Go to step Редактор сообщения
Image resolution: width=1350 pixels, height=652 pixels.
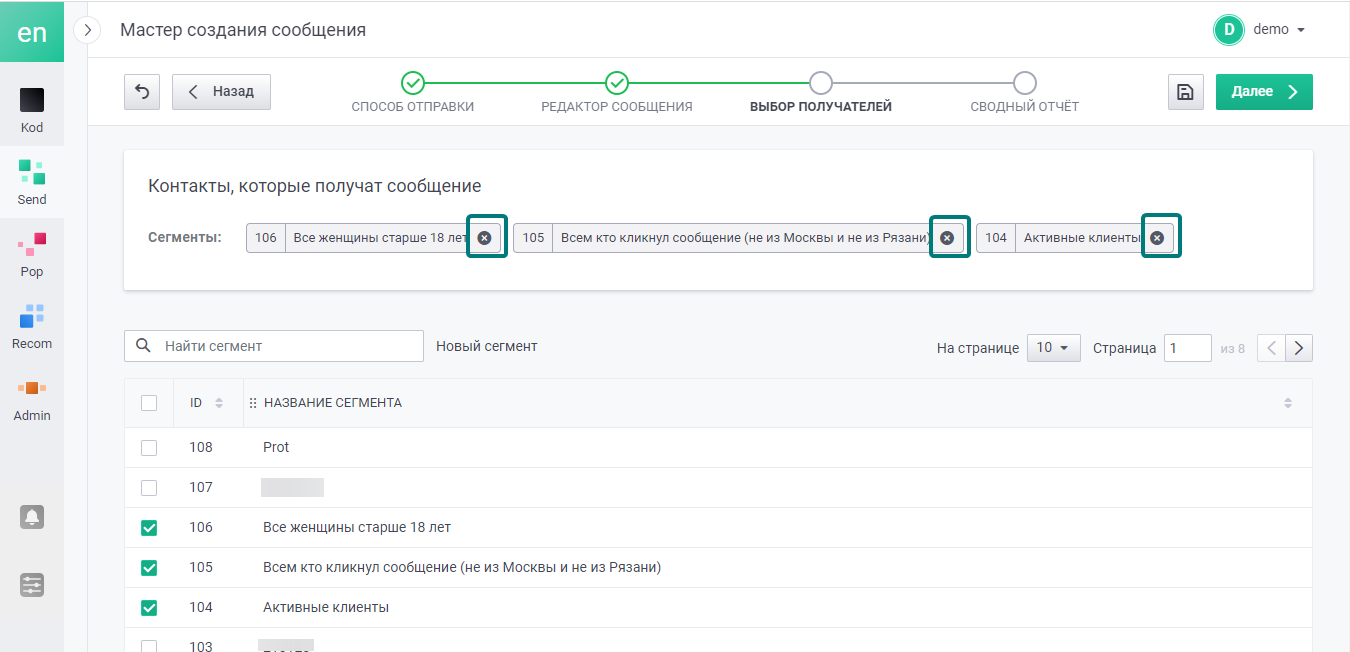click(x=617, y=92)
